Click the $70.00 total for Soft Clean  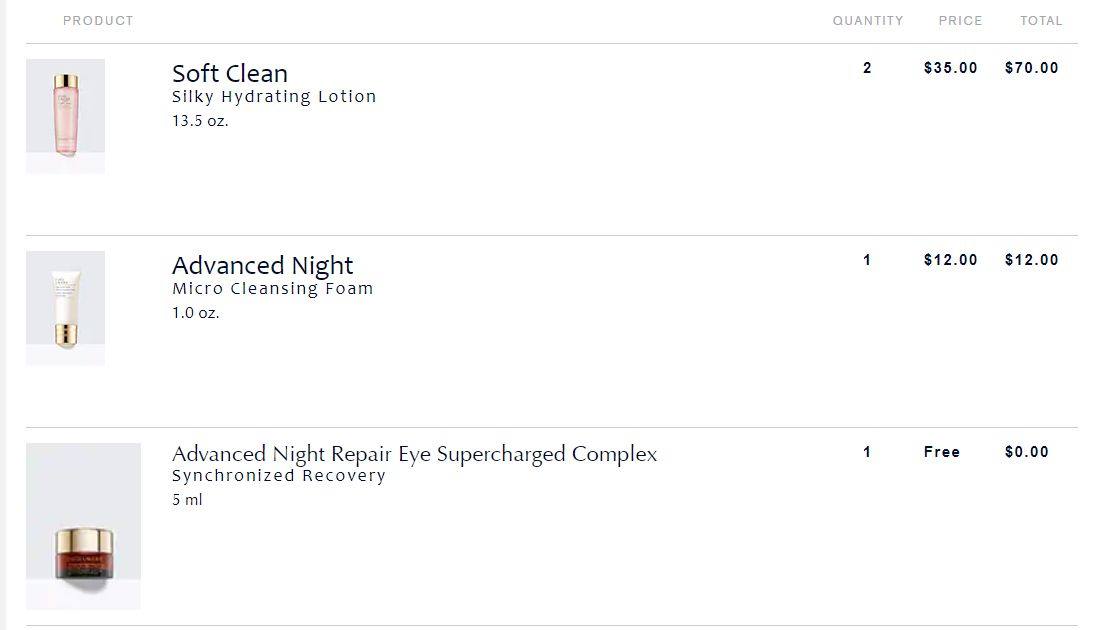pyautogui.click(x=1031, y=68)
